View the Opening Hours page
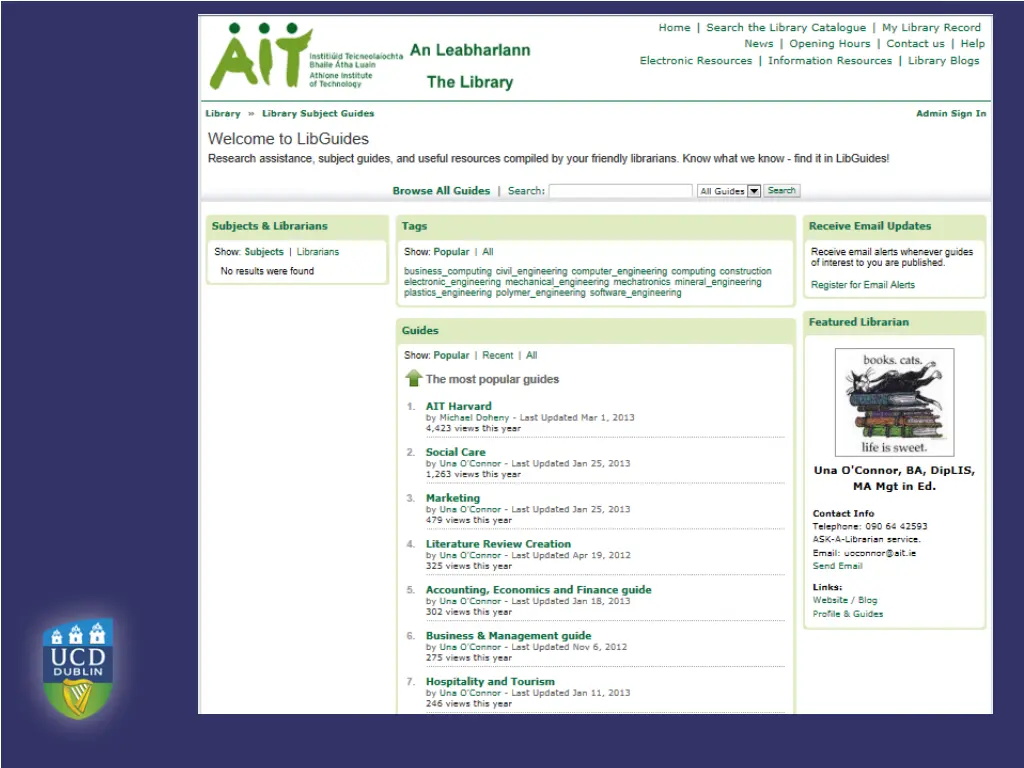The height and width of the screenshot is (768, 1024). [x=830, y=44]
